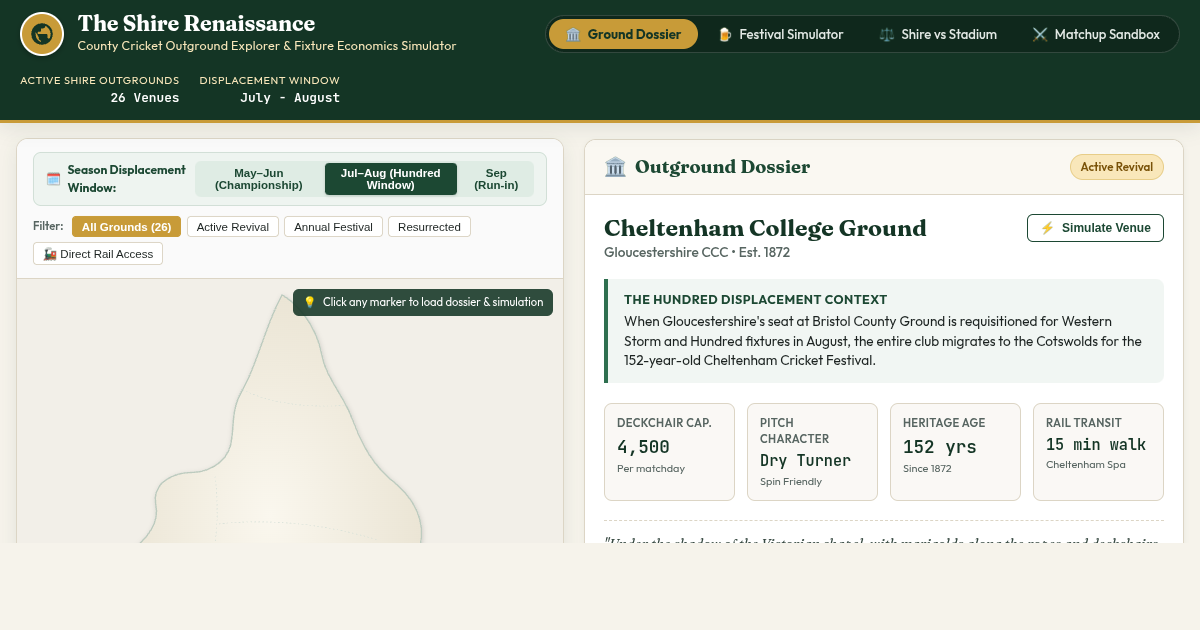Click the calendar icon beside Season Displacement Window
The image size is (1200, 630).
[54, 179]
